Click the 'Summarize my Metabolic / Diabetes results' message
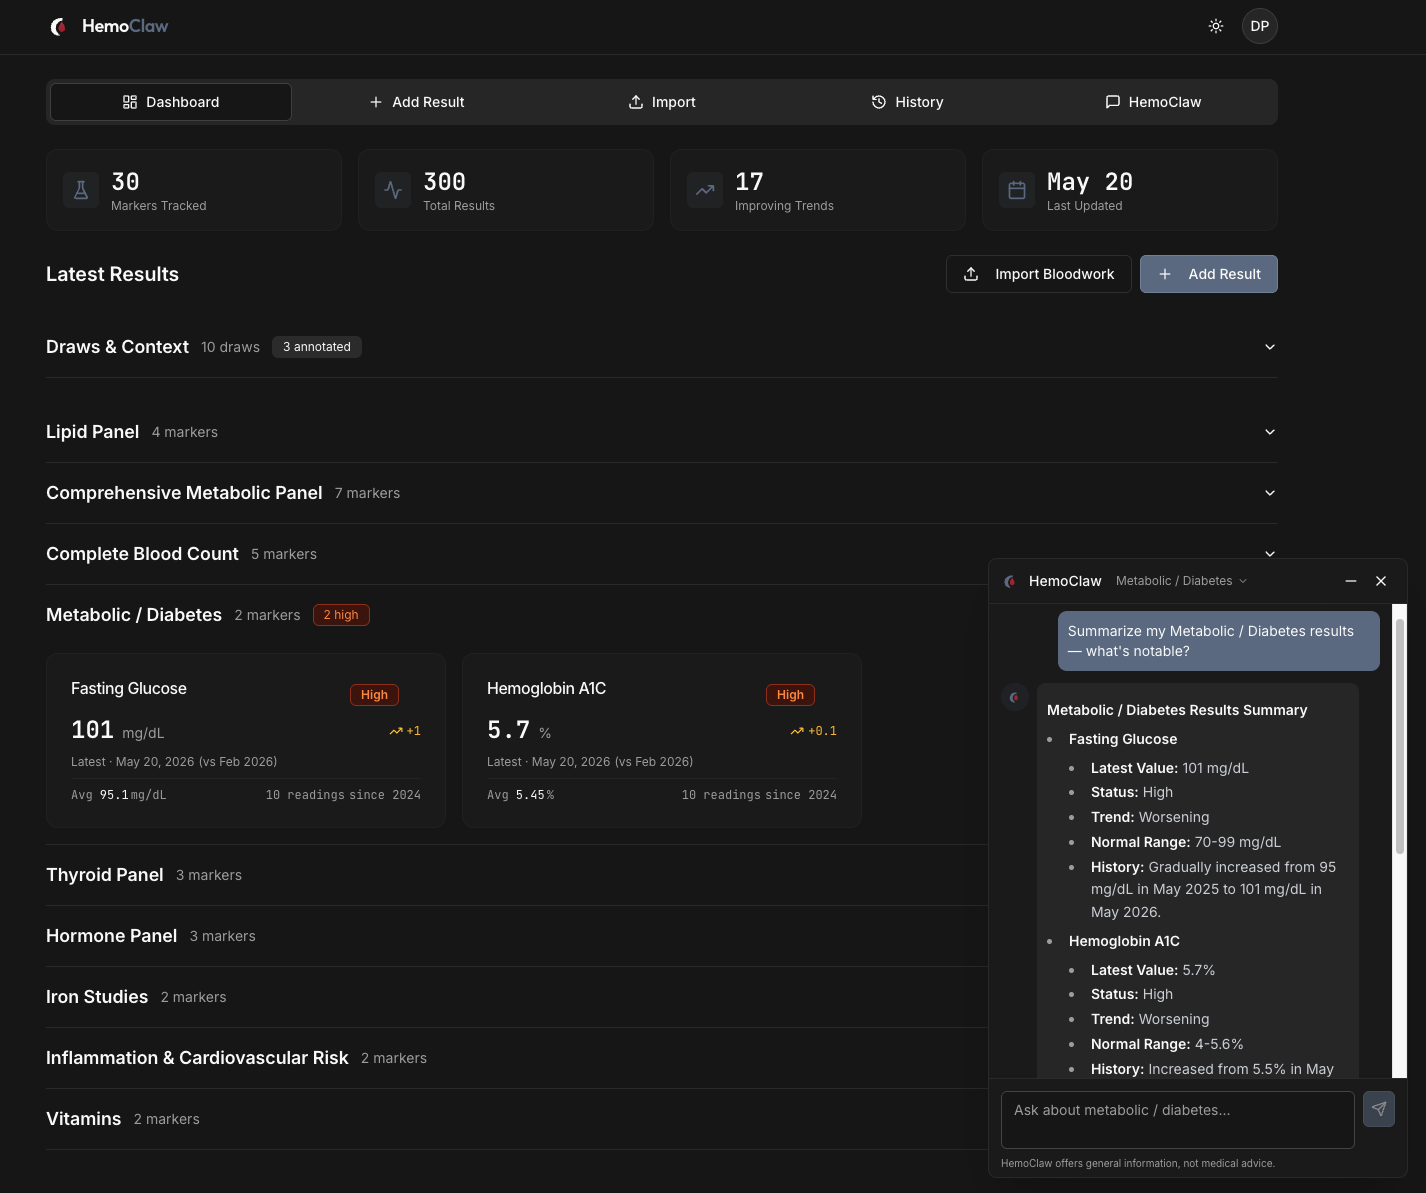 [1219, 641]
